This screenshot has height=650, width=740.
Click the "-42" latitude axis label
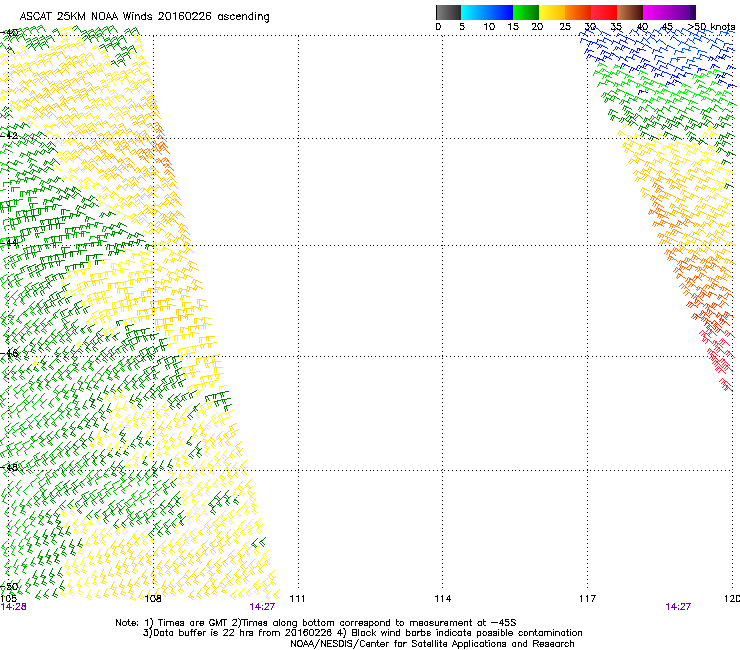pos(9,135)
